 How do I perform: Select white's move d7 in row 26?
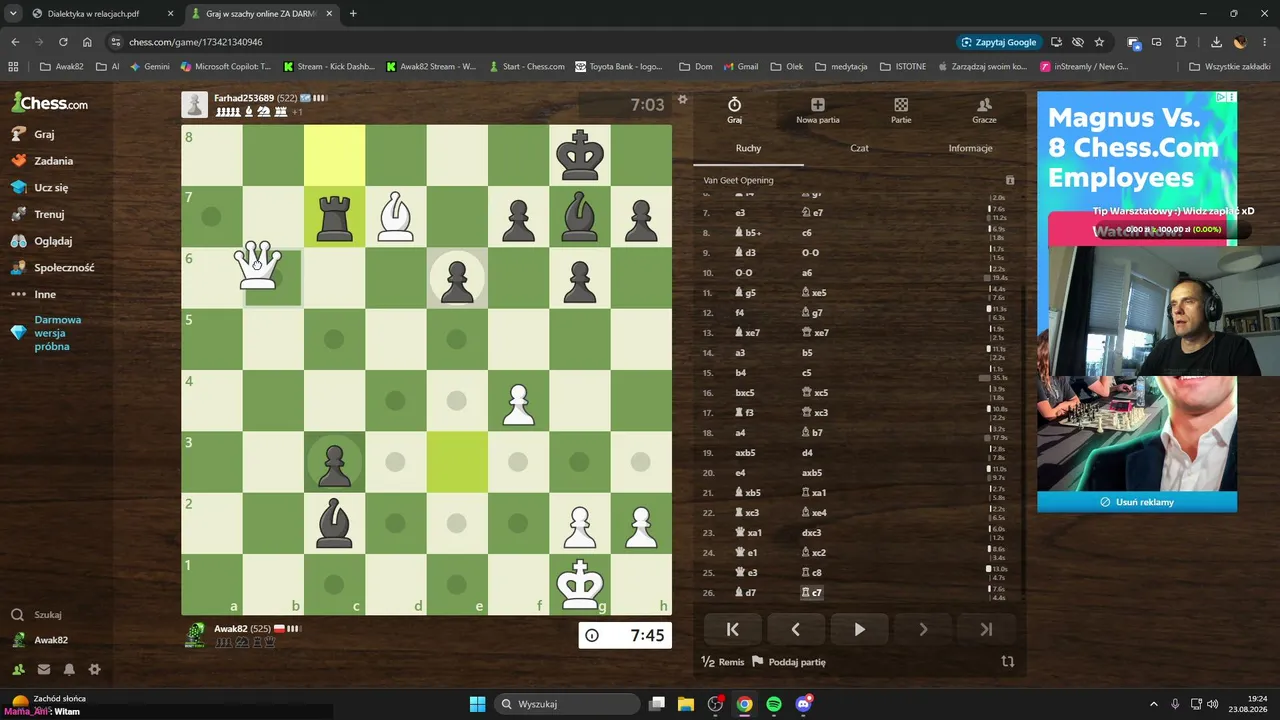748,593
